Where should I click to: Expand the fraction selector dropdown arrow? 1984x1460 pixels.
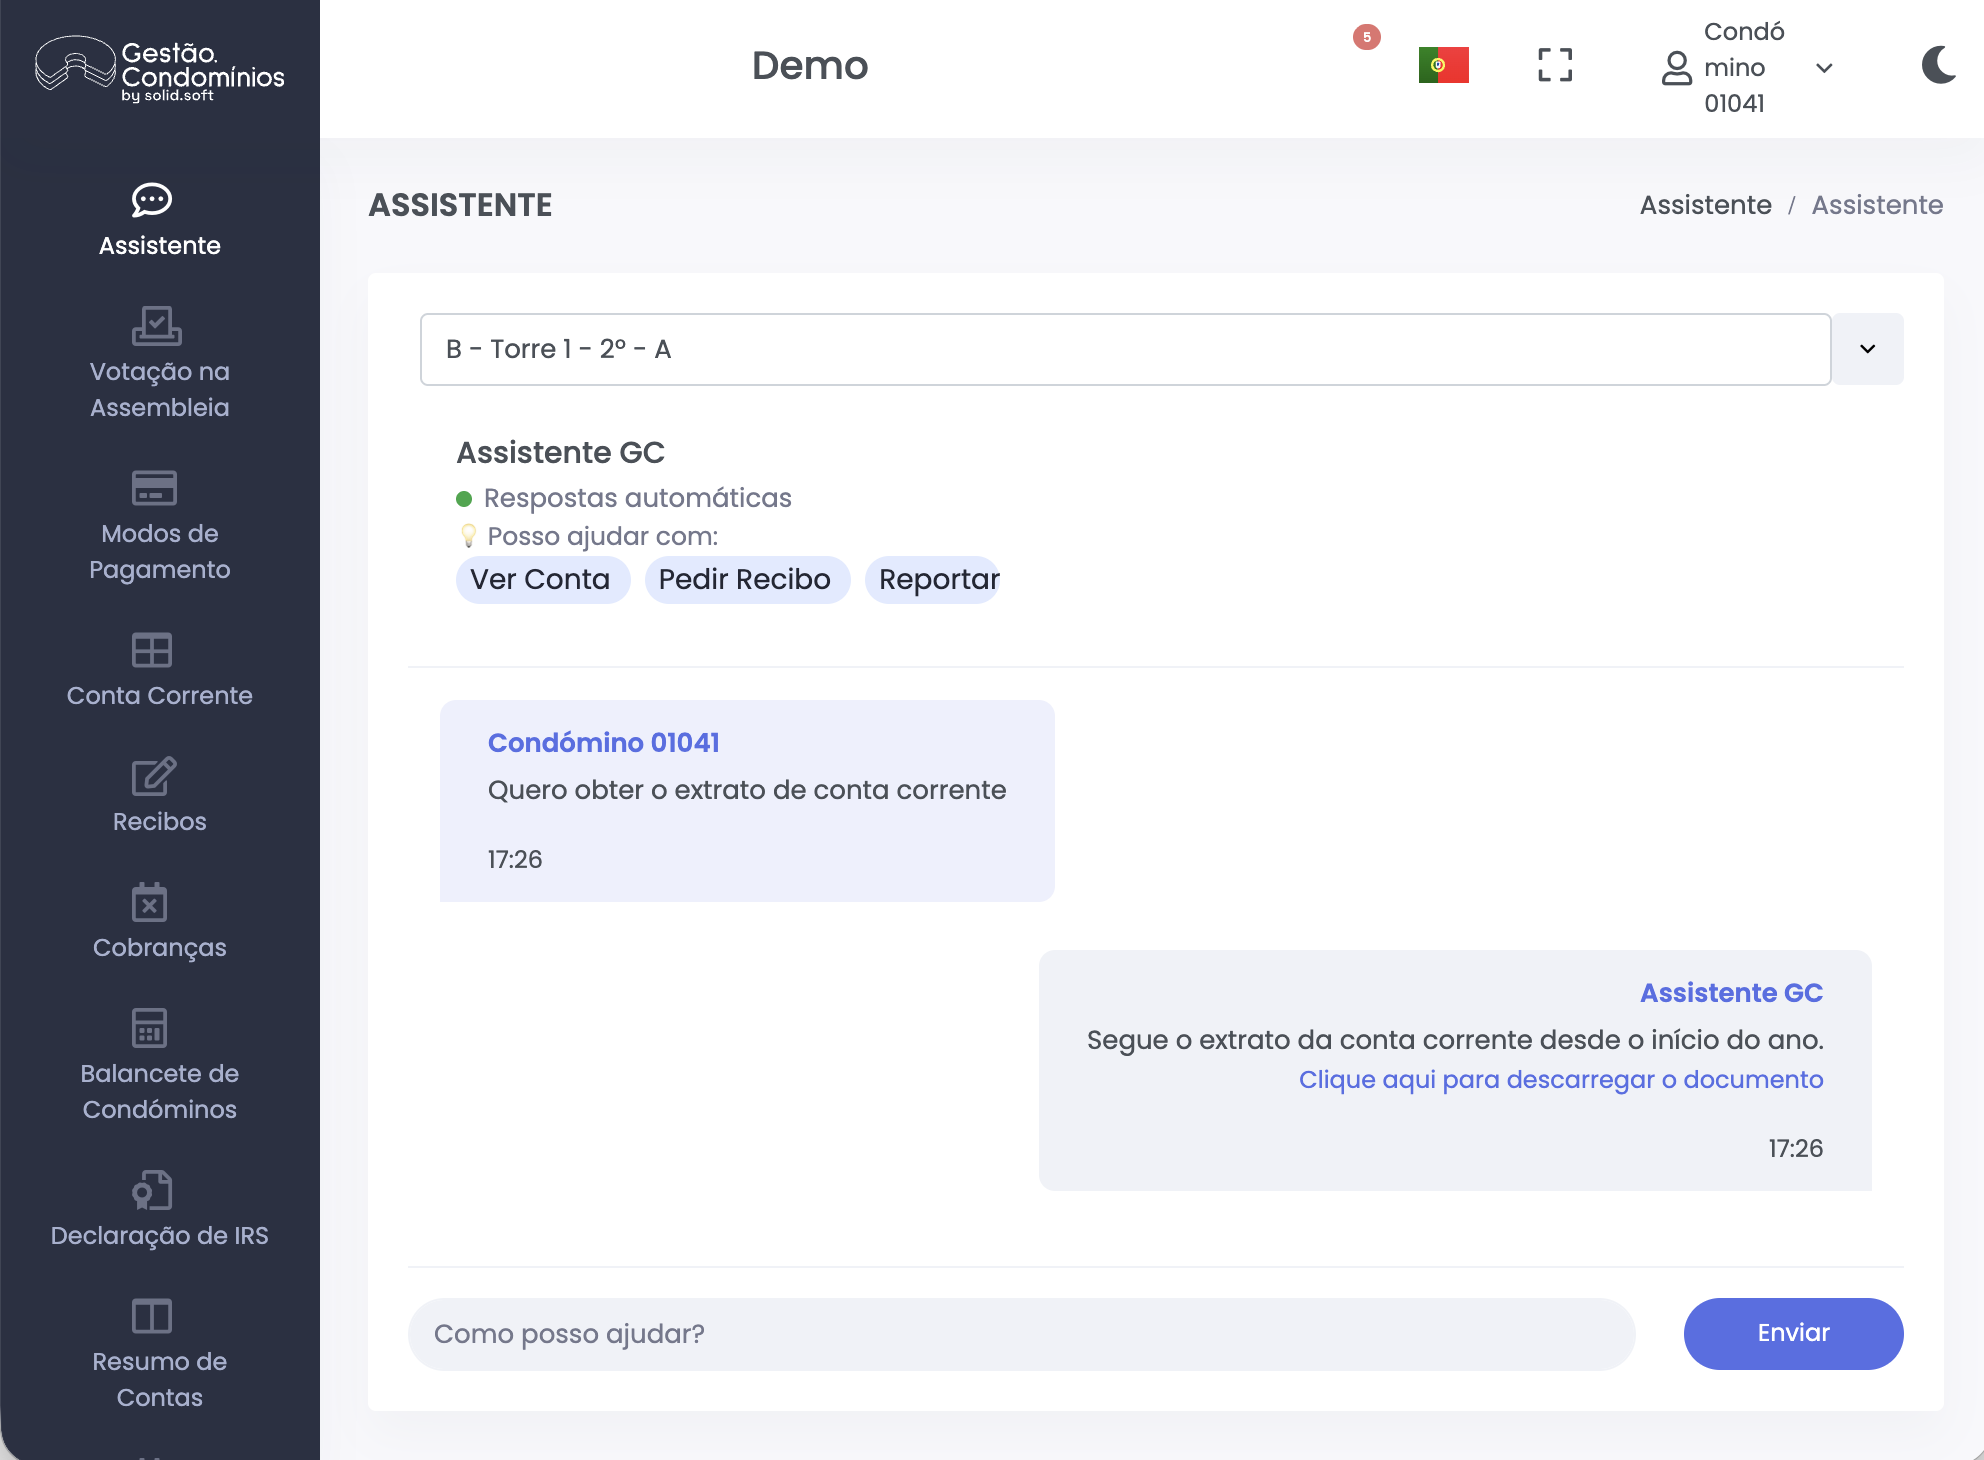[x=1867, y=349]
